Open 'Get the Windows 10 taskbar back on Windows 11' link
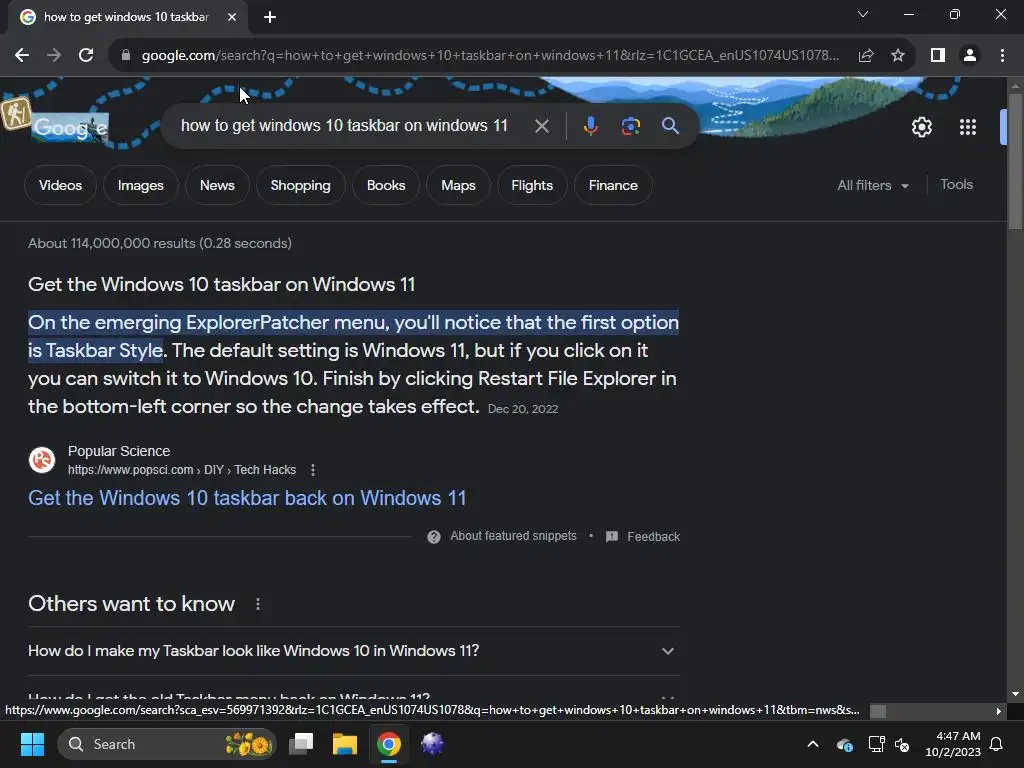The height and width of the screenshot is (768, 1024). 247,498
